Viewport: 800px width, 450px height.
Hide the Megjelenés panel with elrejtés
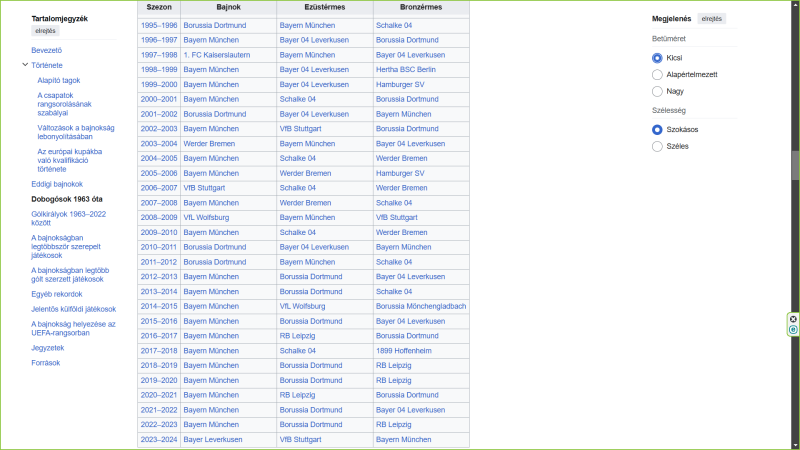(x=711, y=19)
